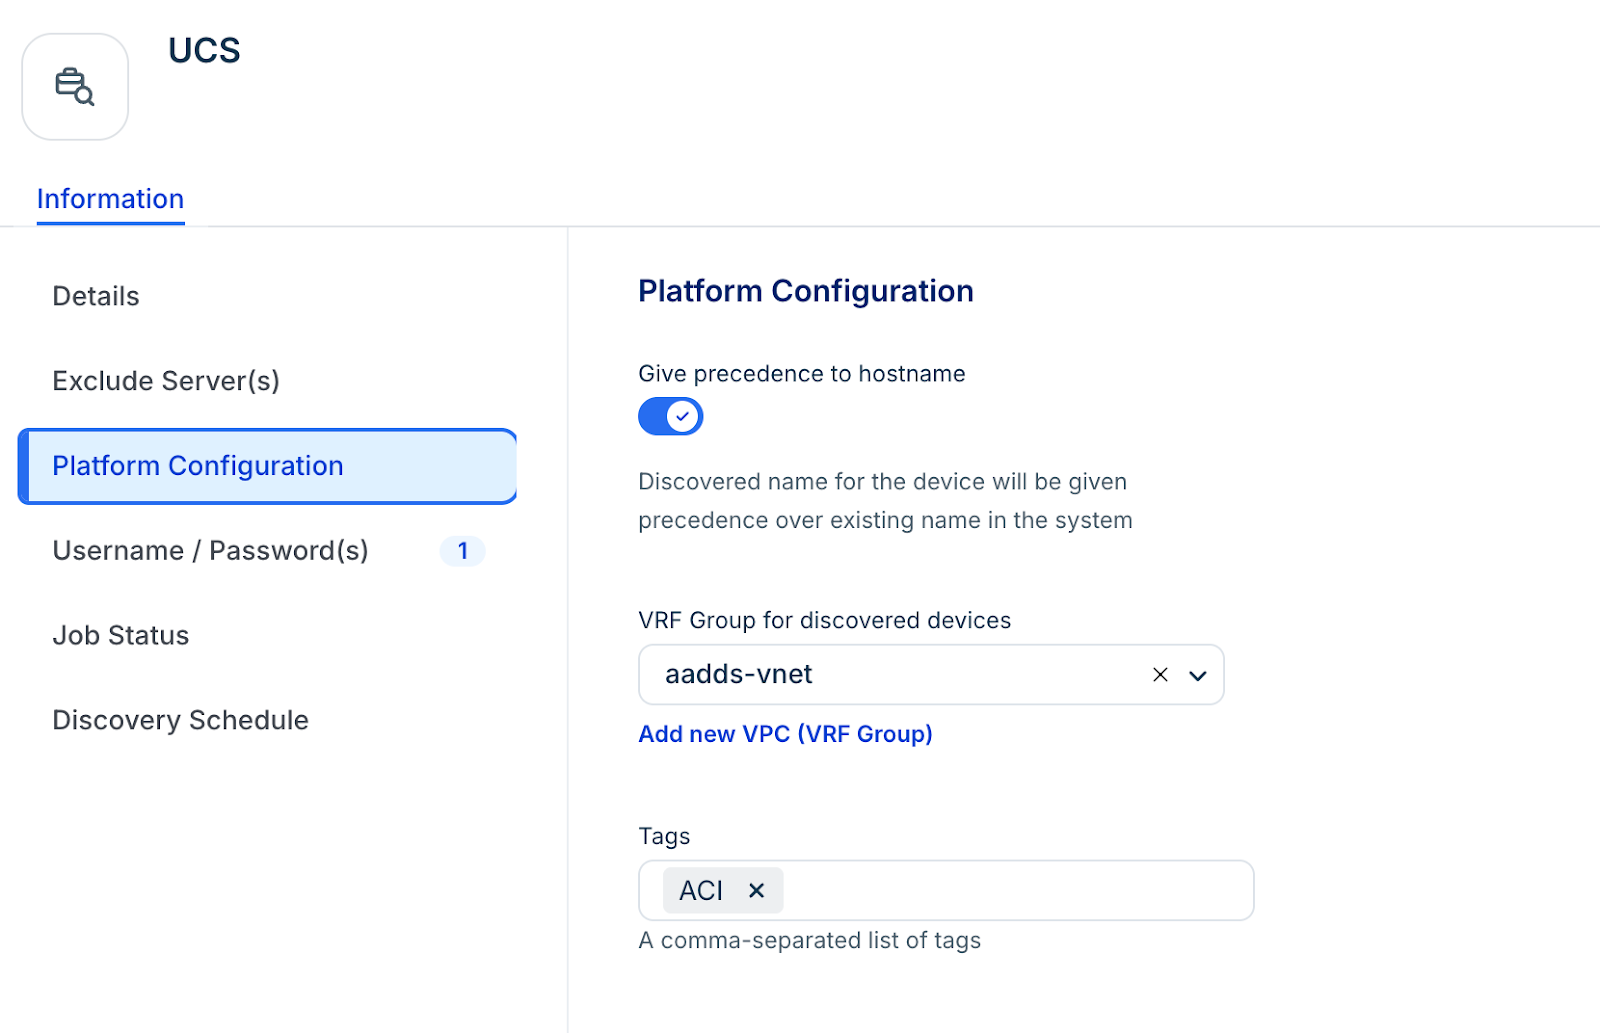Screen dimensions: 1600x1033
Task: Click the Username / Password(s) count badge
Action: point(463,551)
